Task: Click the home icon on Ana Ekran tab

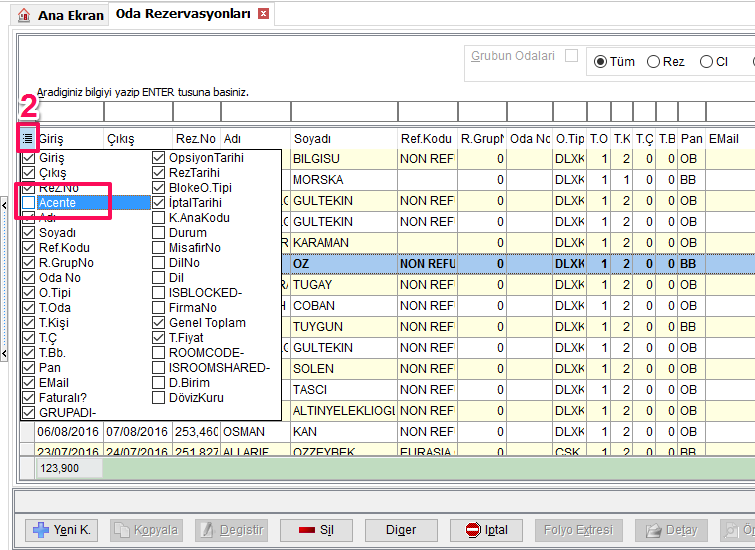Action: tap(24, 15)
